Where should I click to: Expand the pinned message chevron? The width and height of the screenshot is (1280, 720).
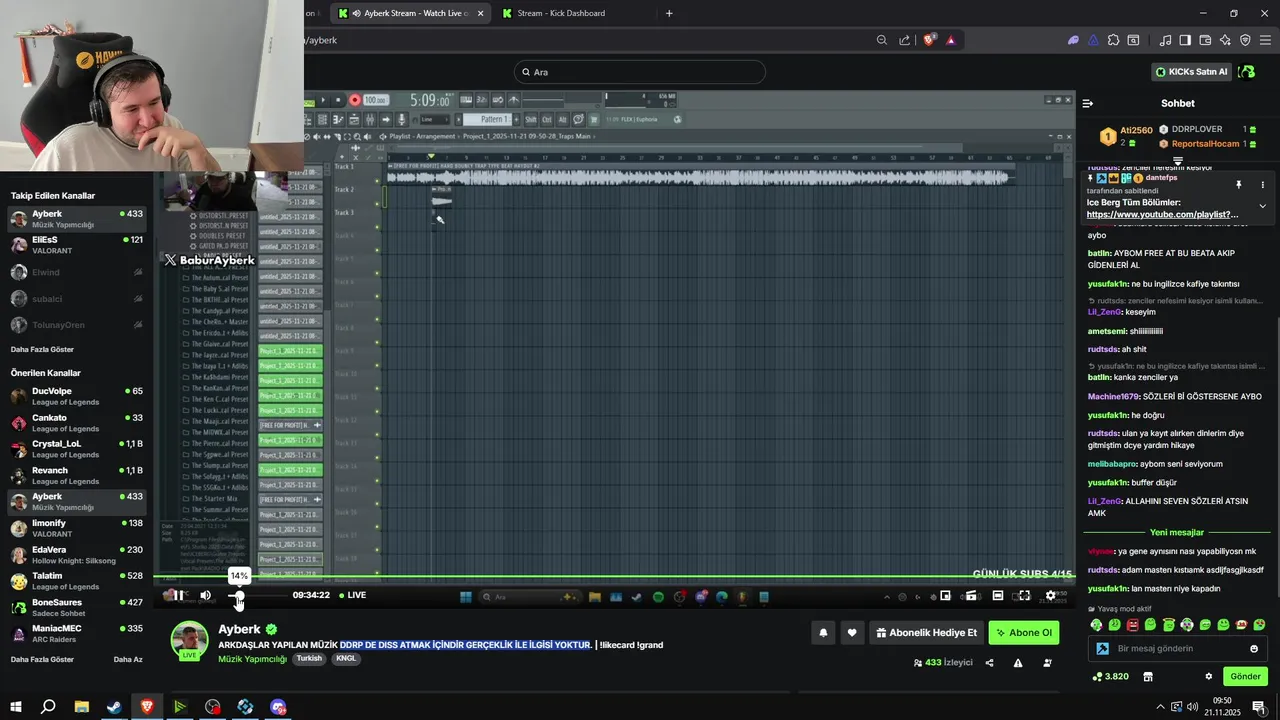[x=1262, y=206]
